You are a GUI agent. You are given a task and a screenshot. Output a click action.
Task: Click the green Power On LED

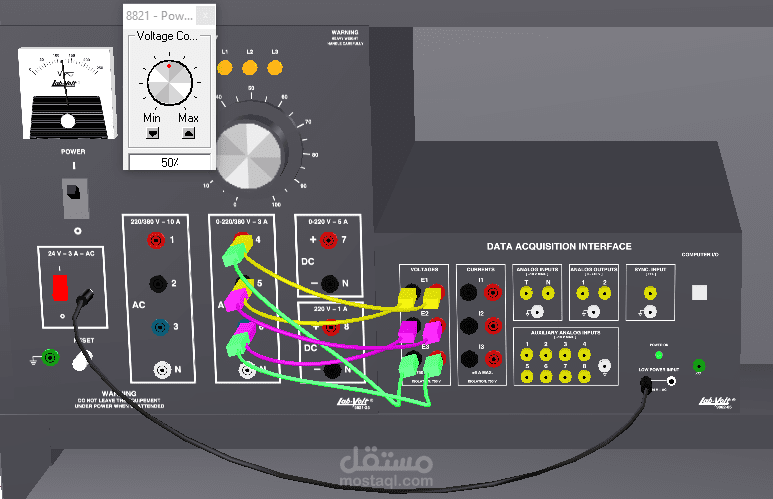click(659, 355)
